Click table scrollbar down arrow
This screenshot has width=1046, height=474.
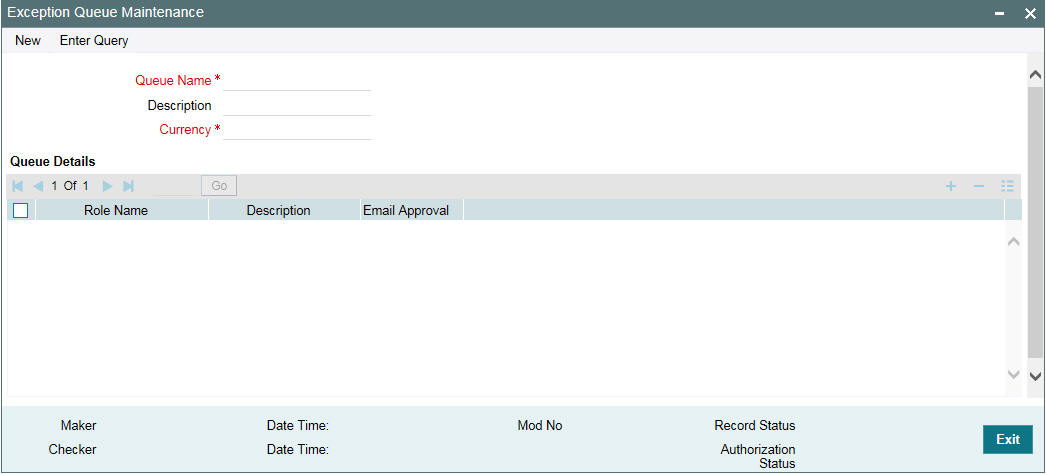pyautogui.click(x=1013, y=375)
